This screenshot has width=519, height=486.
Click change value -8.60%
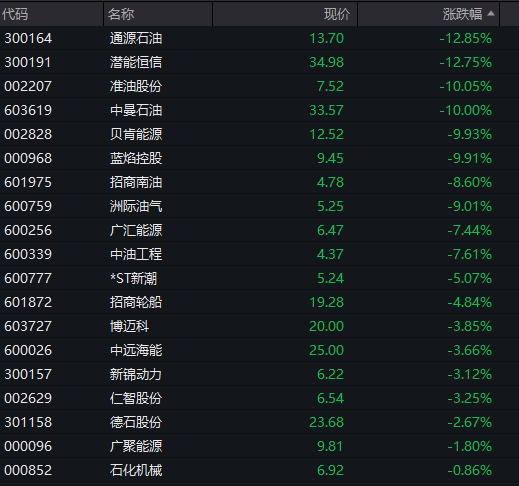[469, 182]
